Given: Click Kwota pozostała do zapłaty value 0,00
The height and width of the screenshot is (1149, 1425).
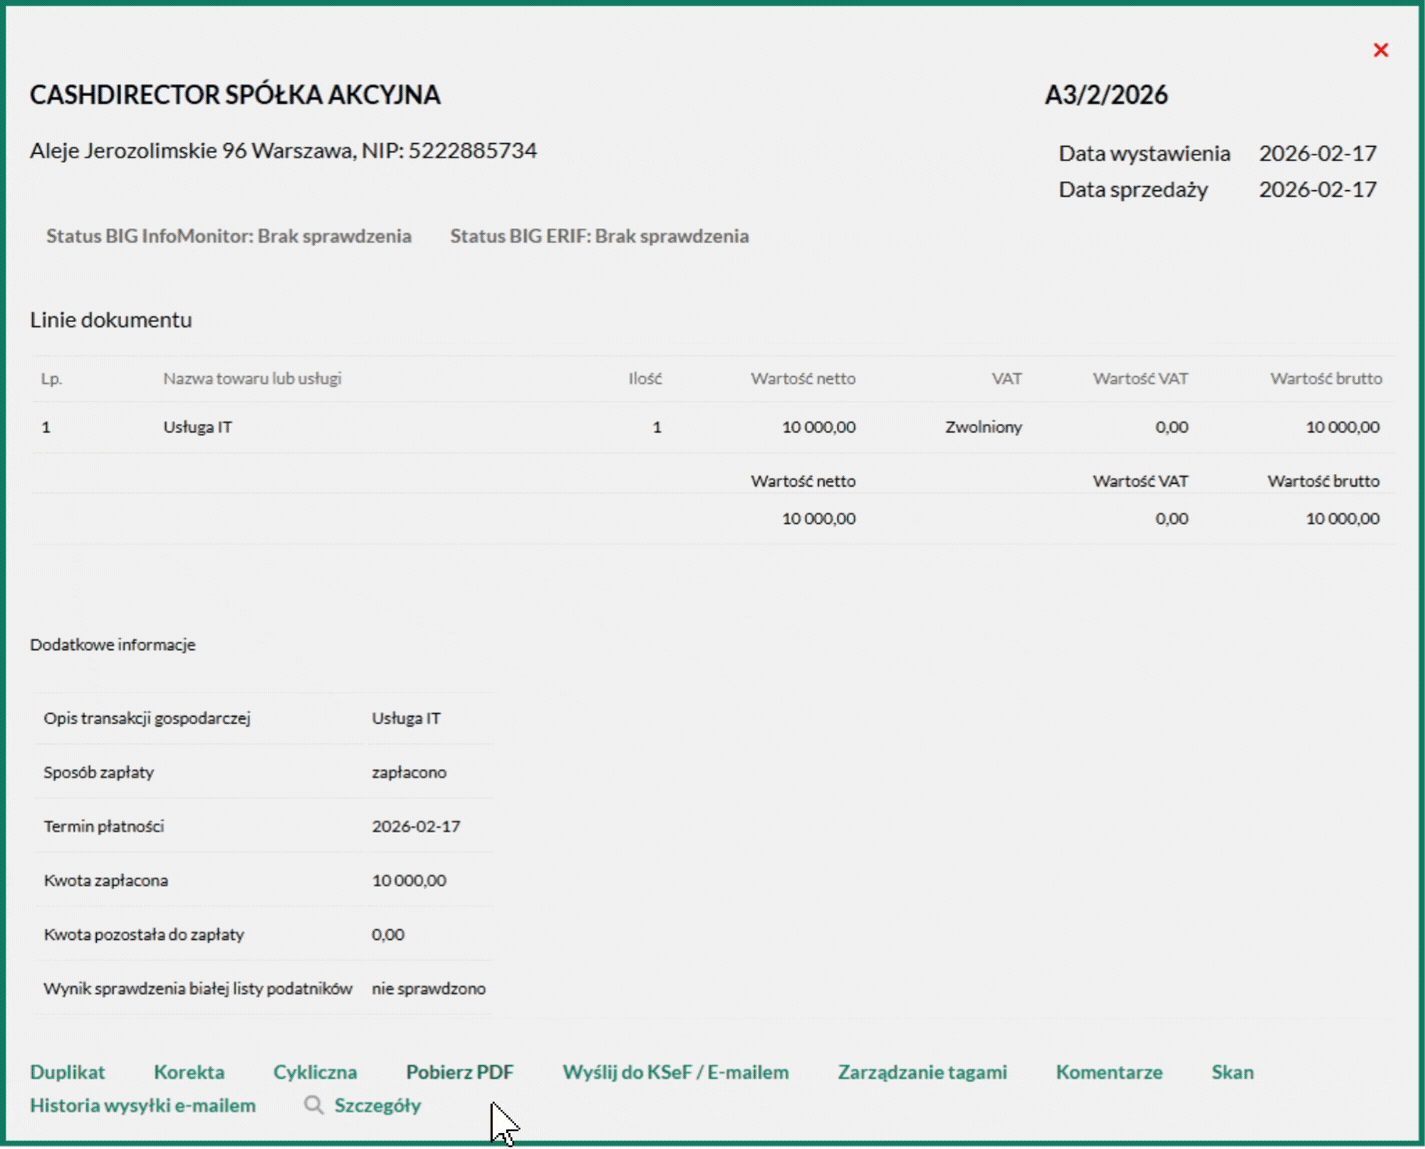Looking at the screenshot, I should coord(388,934).
